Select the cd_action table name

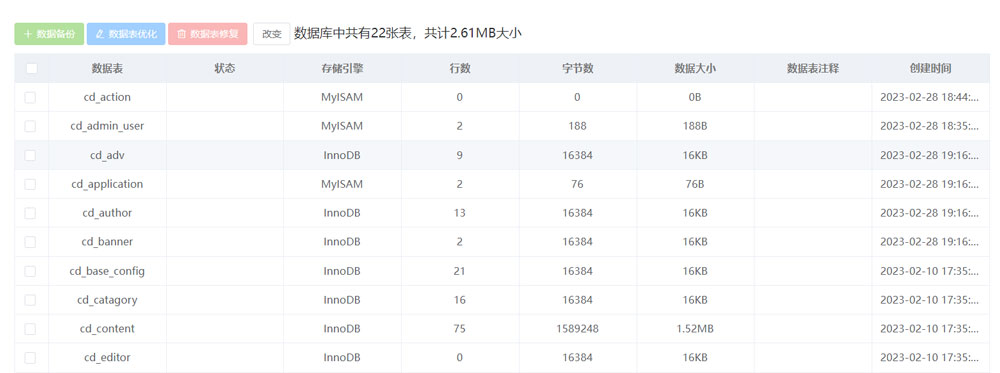coord(107,98)
